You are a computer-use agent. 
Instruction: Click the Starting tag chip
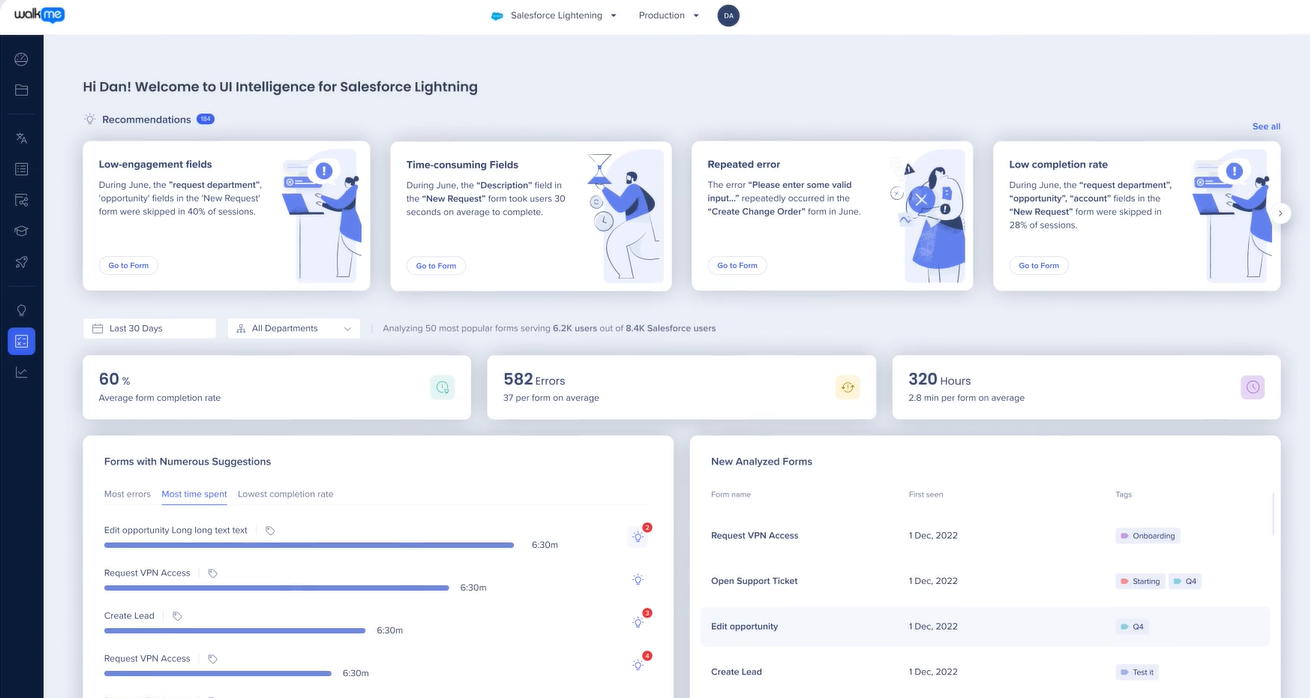(1140, 581)
